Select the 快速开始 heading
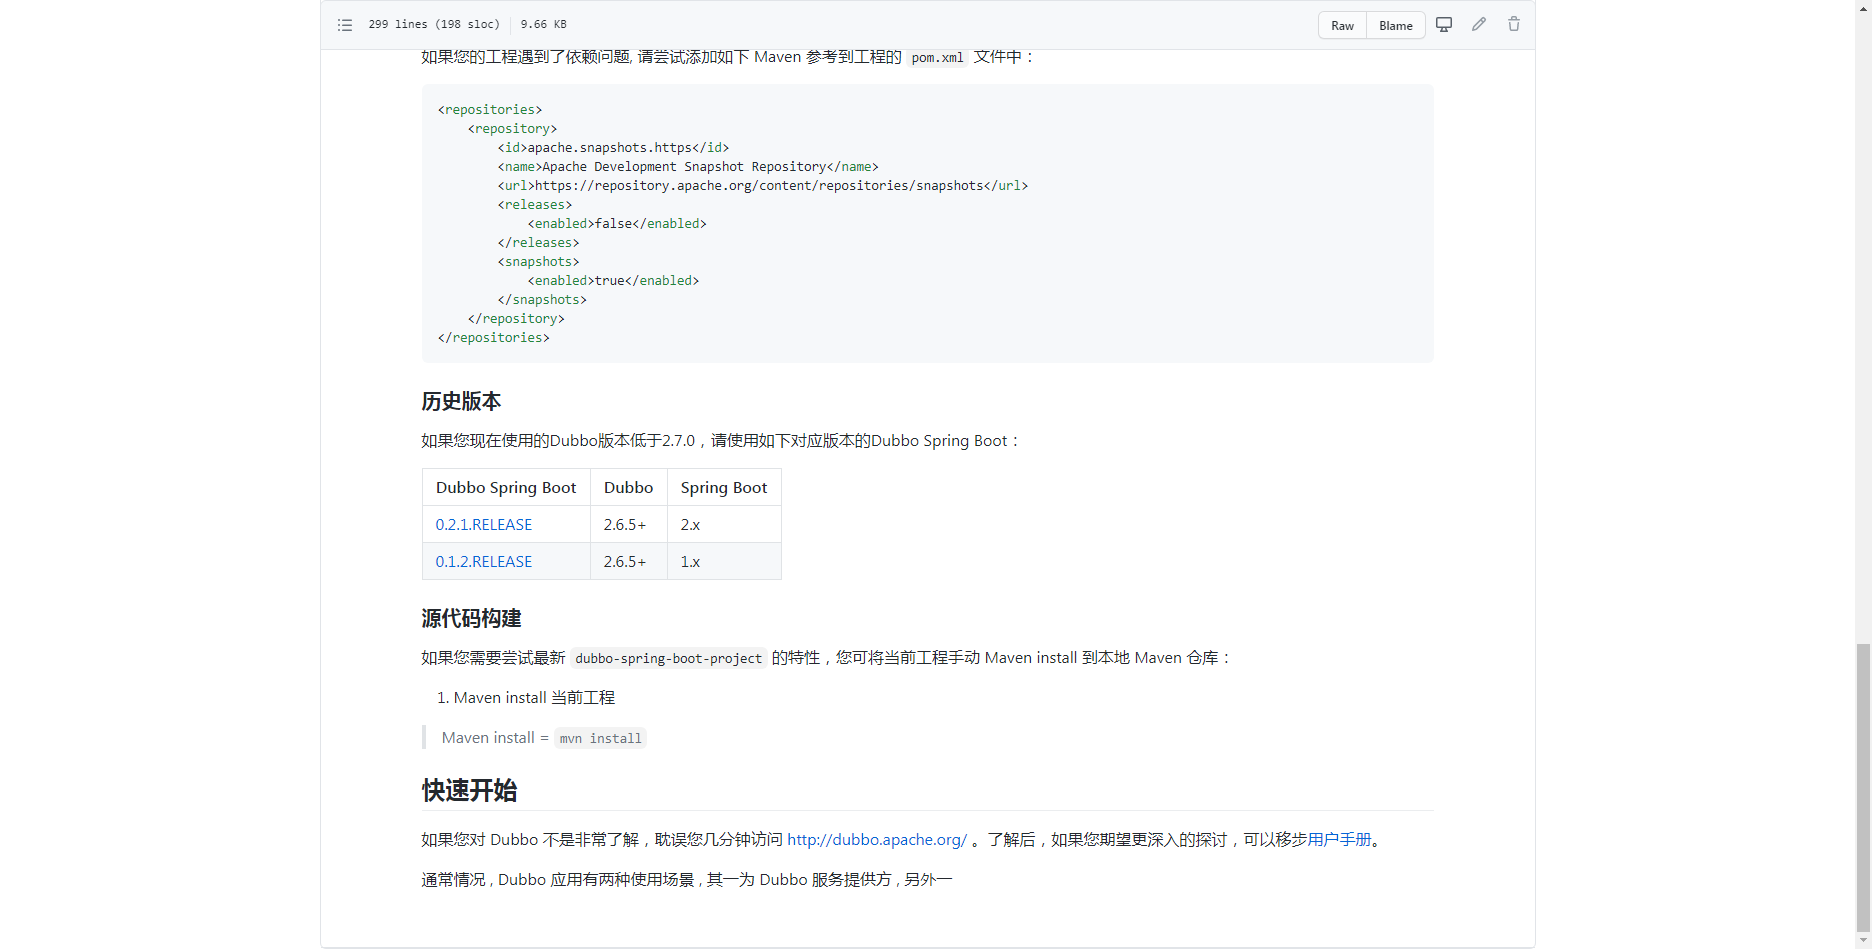1872x949 pixels. pyautogui.click(x=469, y=790)
